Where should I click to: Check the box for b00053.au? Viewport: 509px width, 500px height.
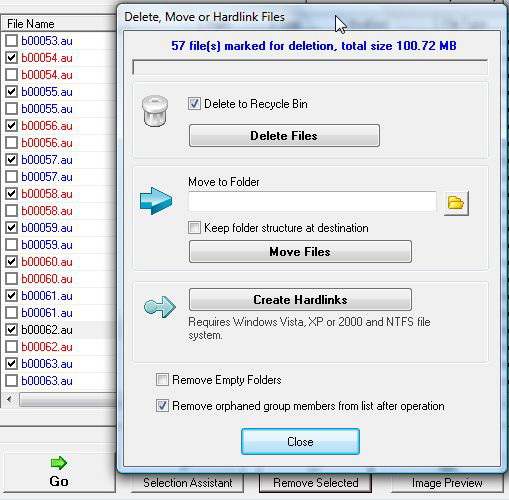pos(11,41)
